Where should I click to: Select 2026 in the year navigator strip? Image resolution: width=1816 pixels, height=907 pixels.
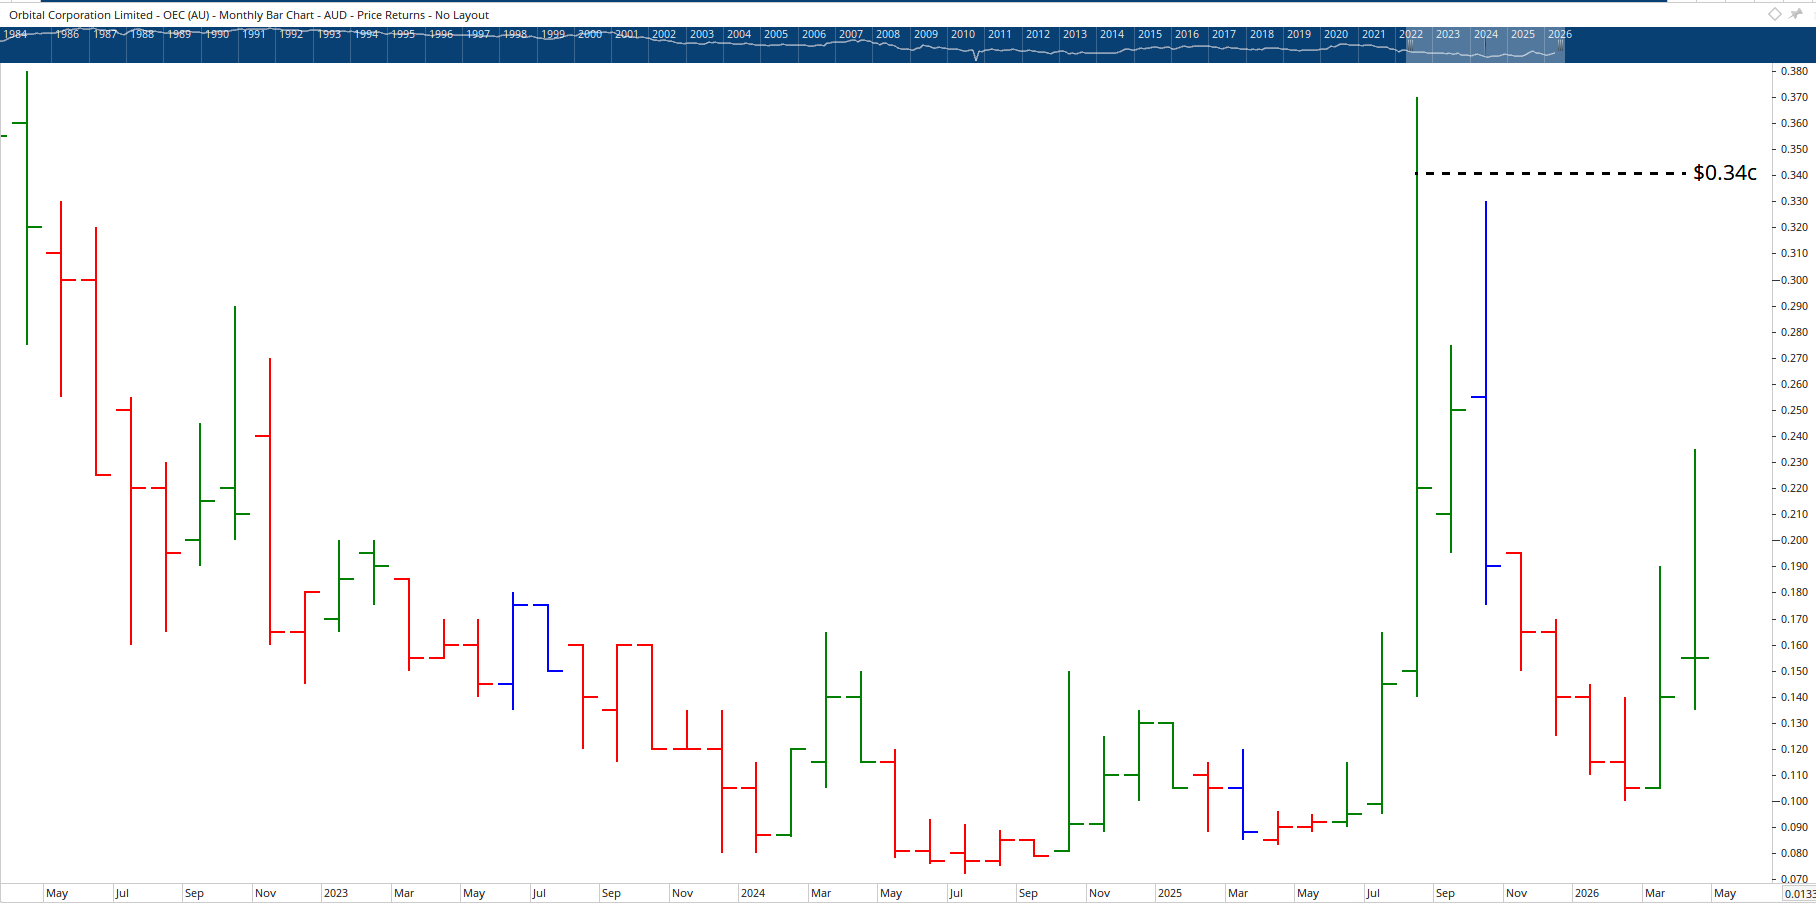tap(1560, 34)
